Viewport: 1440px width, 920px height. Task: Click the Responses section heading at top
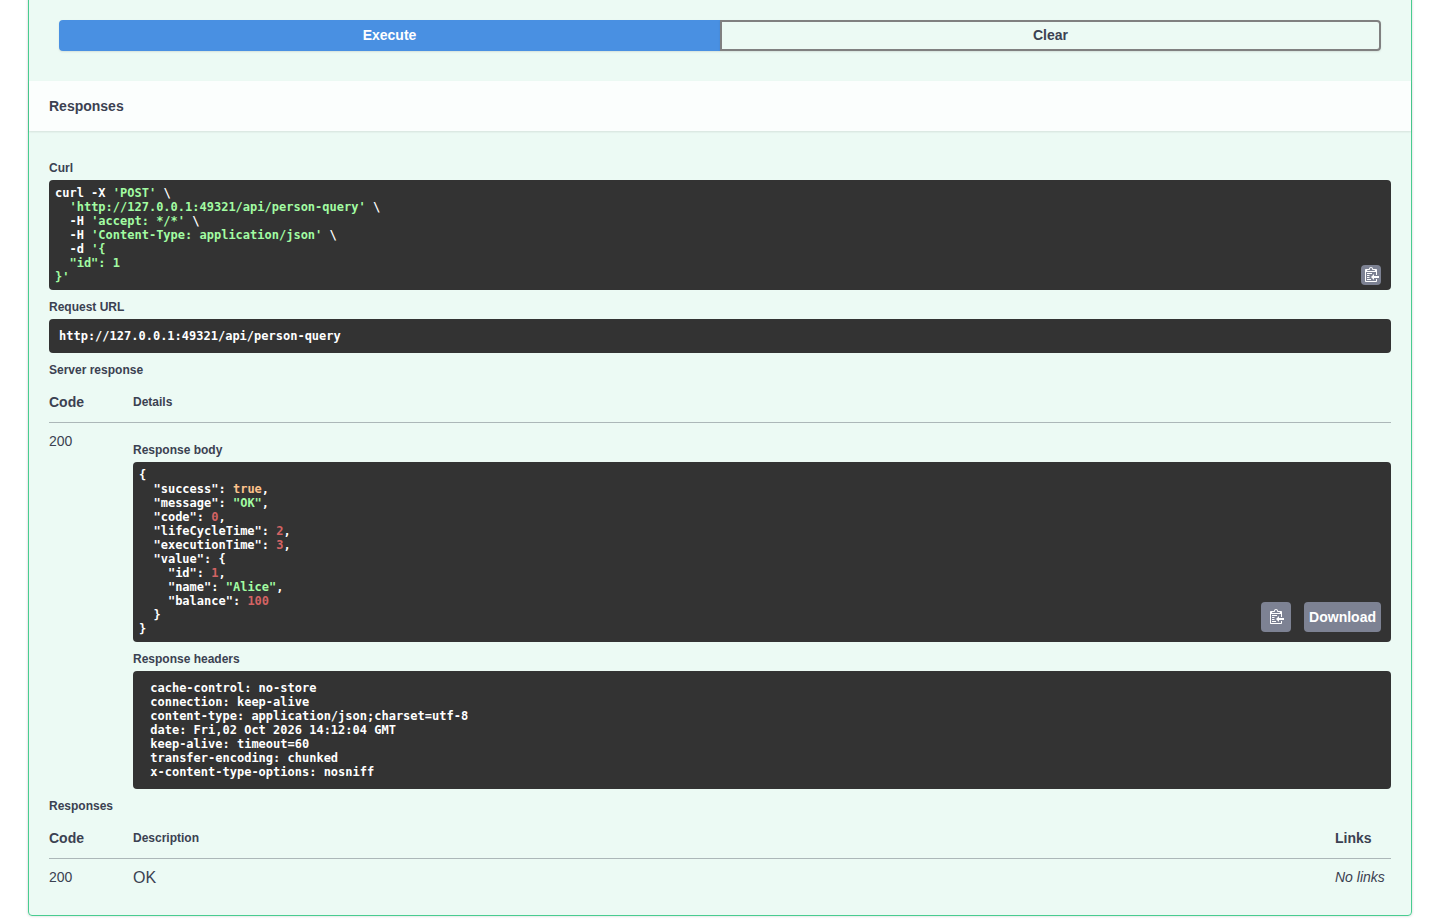(86, 106)
